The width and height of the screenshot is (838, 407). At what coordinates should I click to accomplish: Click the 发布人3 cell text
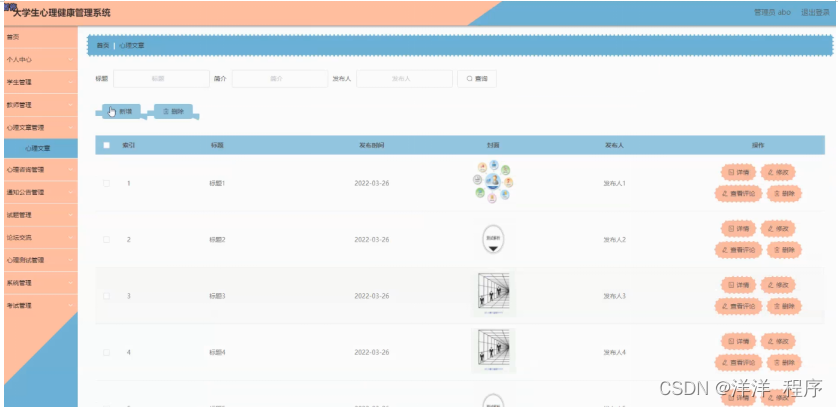point(615,296)
